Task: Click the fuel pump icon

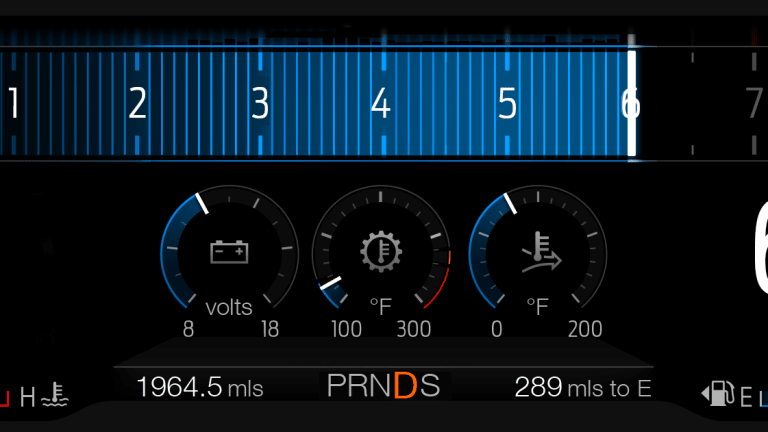Action: coord(718,393)
